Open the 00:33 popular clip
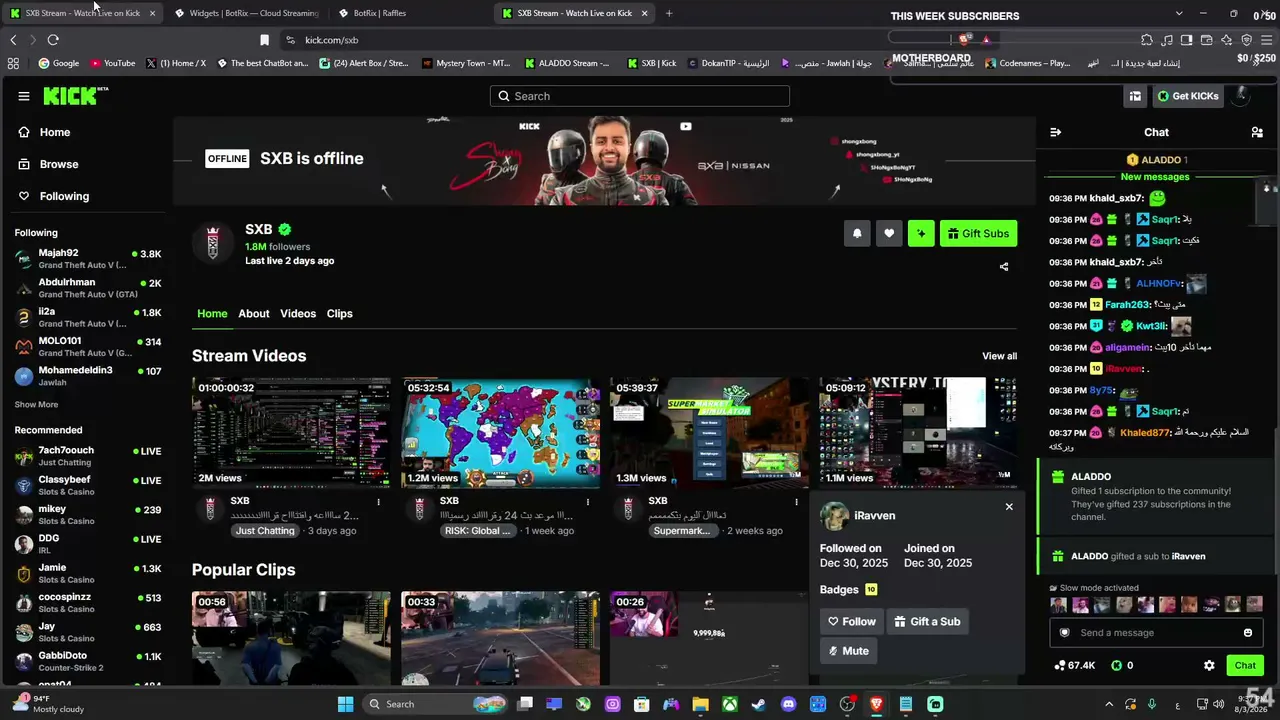 click(500, 638)
